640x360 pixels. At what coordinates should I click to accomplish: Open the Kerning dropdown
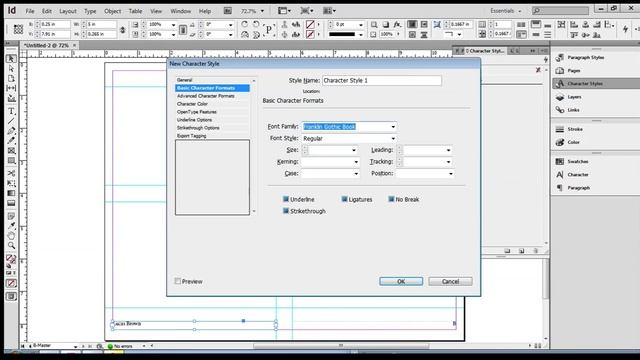pos(356,162)
